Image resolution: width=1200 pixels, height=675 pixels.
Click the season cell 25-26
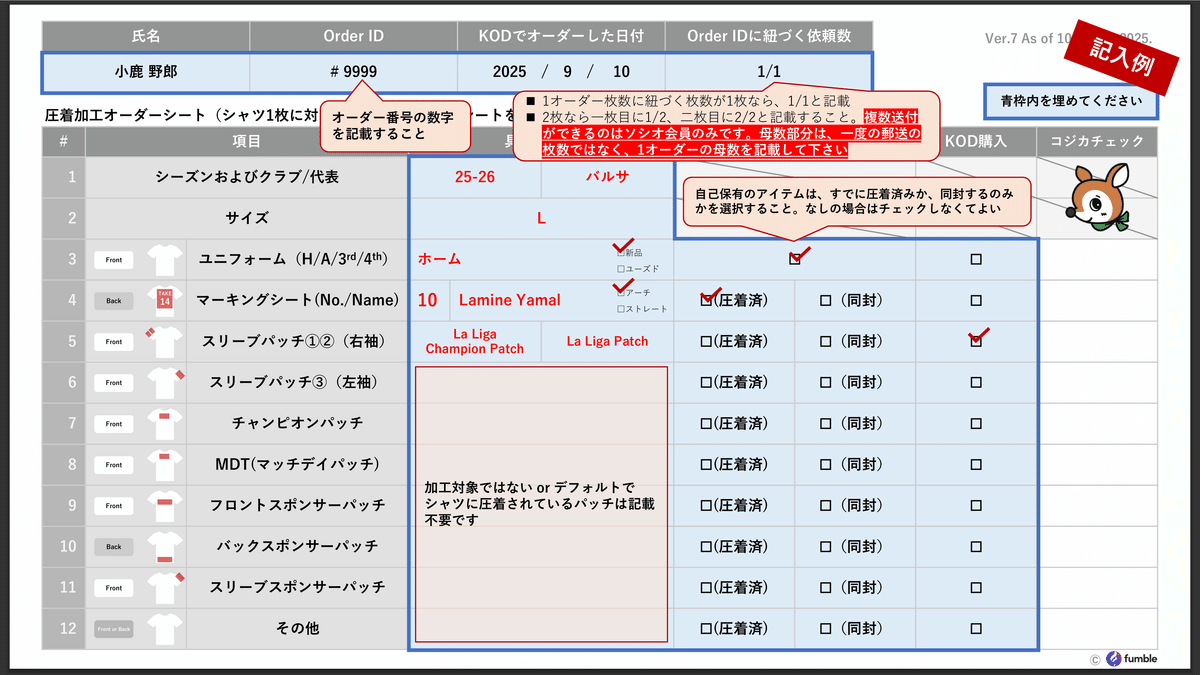[x=475, y=177]
